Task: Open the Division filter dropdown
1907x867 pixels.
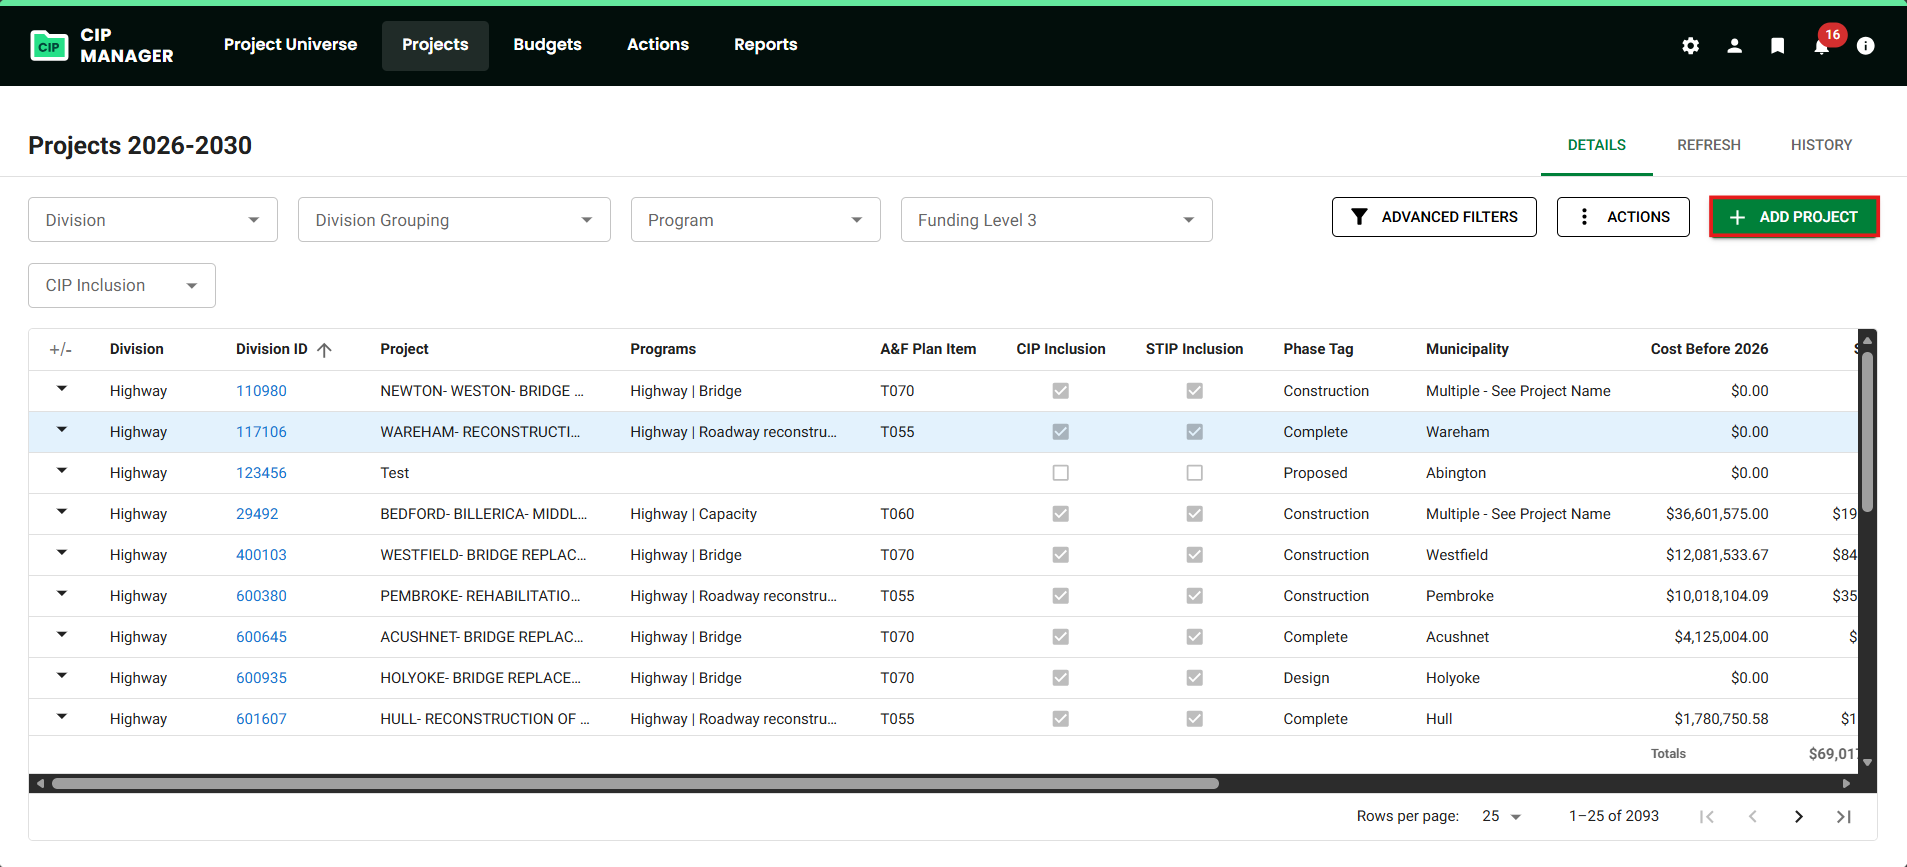Action: click(152, 220)
